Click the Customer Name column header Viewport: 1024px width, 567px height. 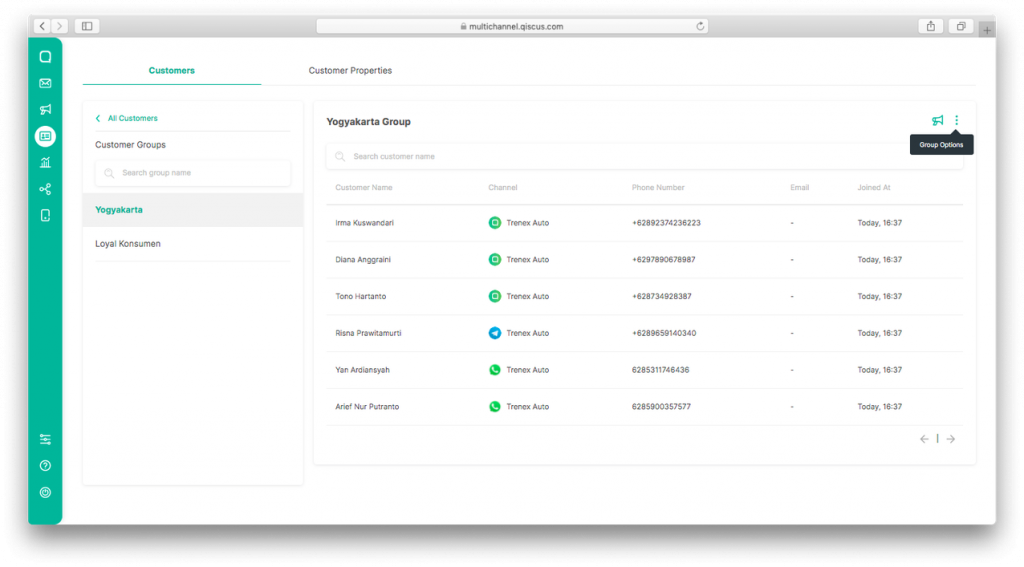(364, 187)
